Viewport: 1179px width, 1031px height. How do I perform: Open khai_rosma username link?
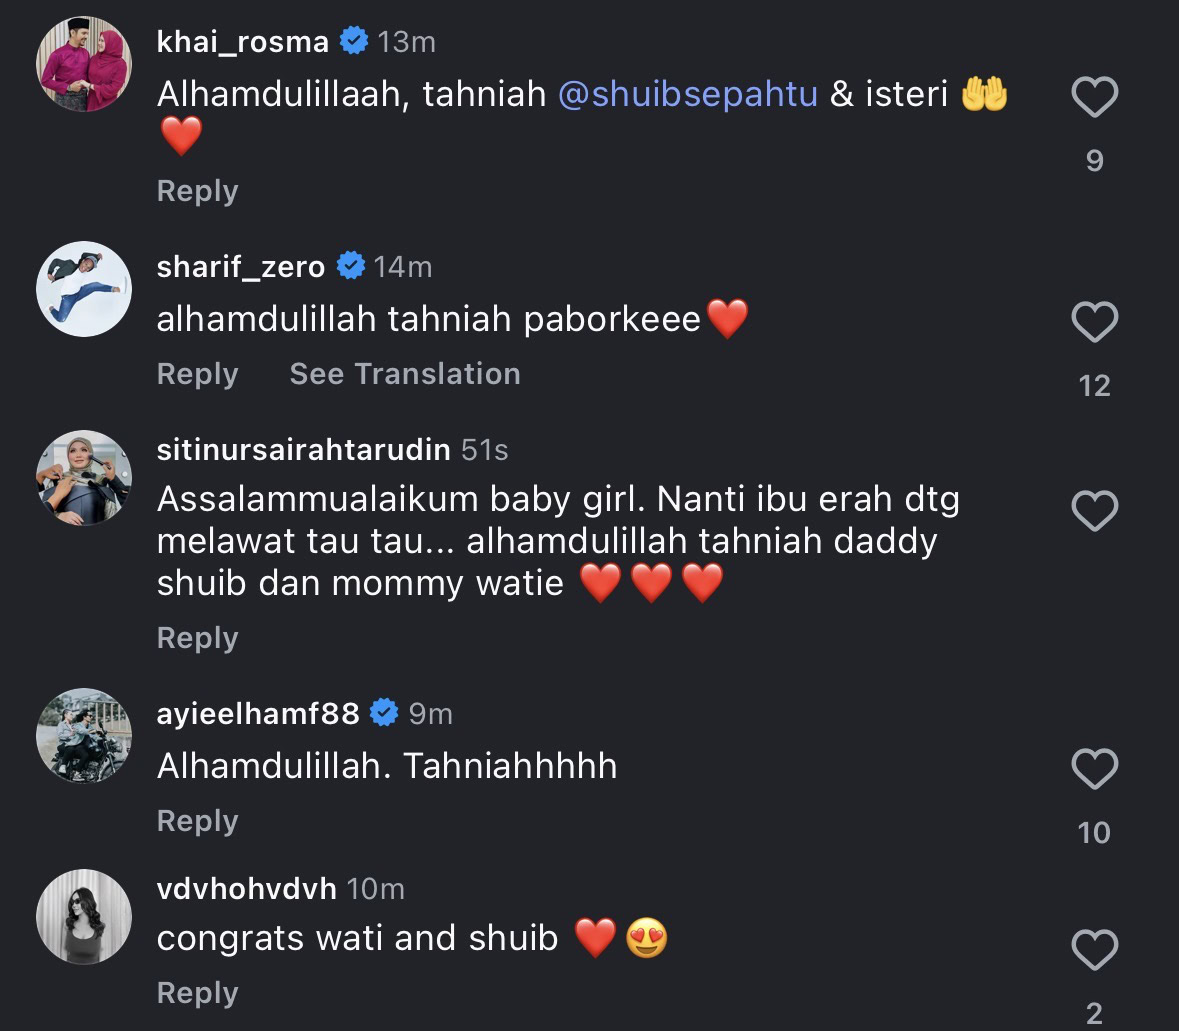(243, 42)
